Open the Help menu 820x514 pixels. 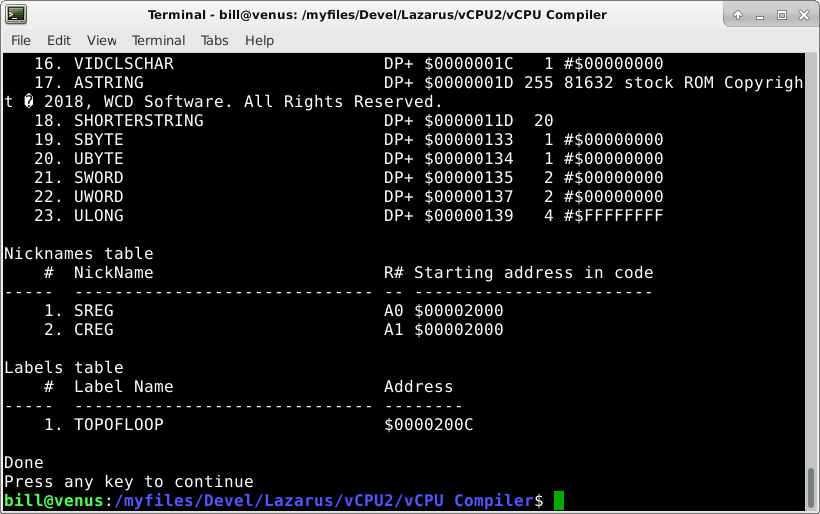259,40
